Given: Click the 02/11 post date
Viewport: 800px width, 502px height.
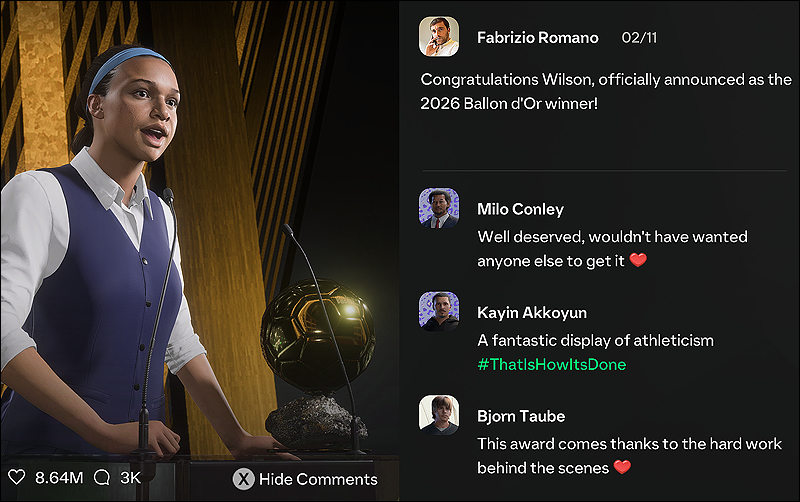Looking at the screenshot, I should pos(639,38).
